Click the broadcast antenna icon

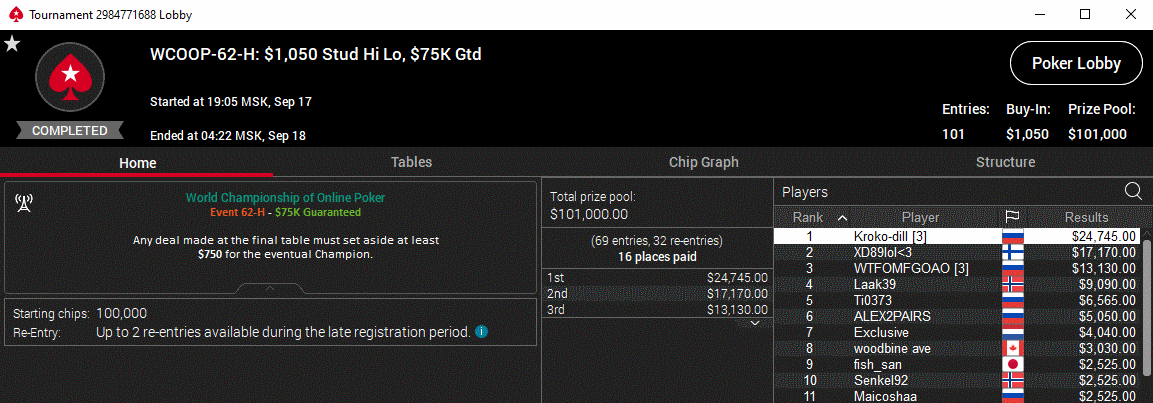click(24, 203)
